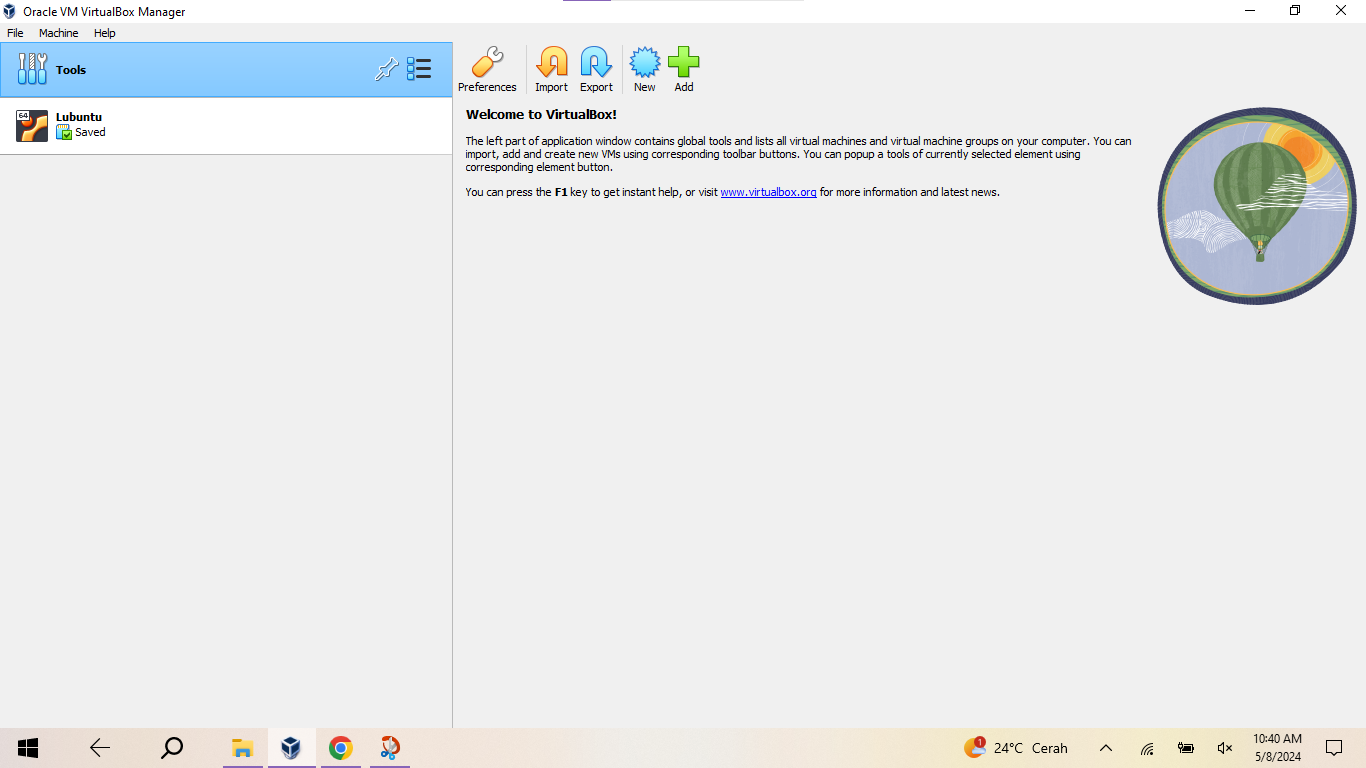Click the taskbar back arrow

click(100, 748)
